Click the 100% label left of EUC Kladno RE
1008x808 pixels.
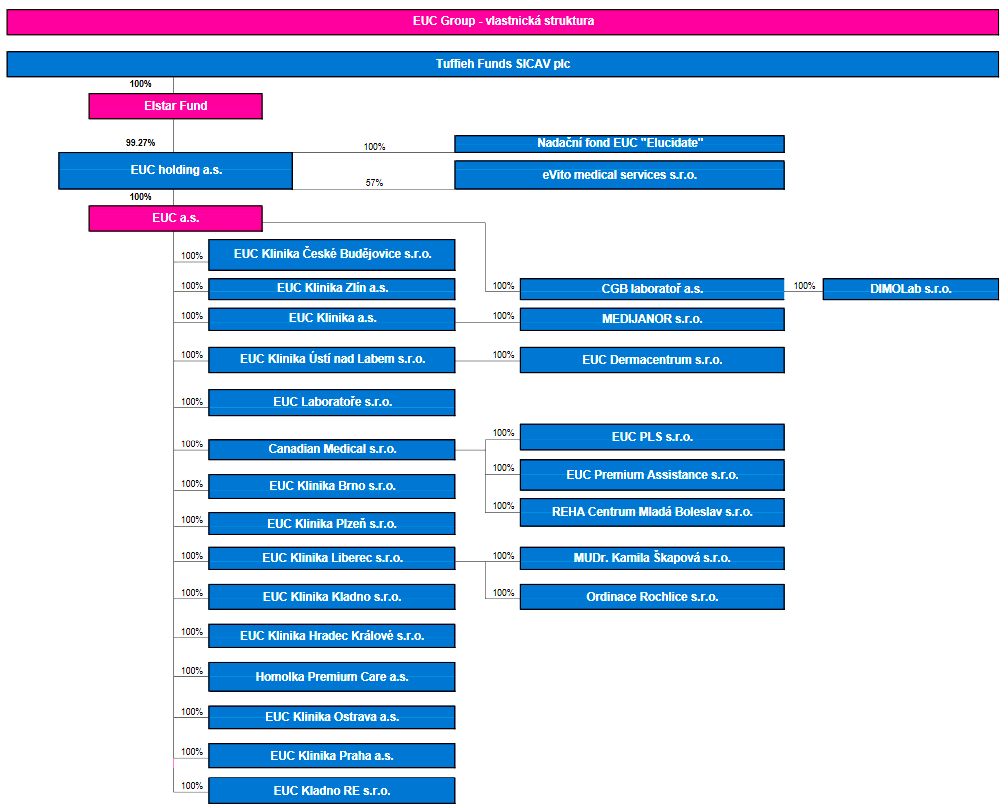192,786
